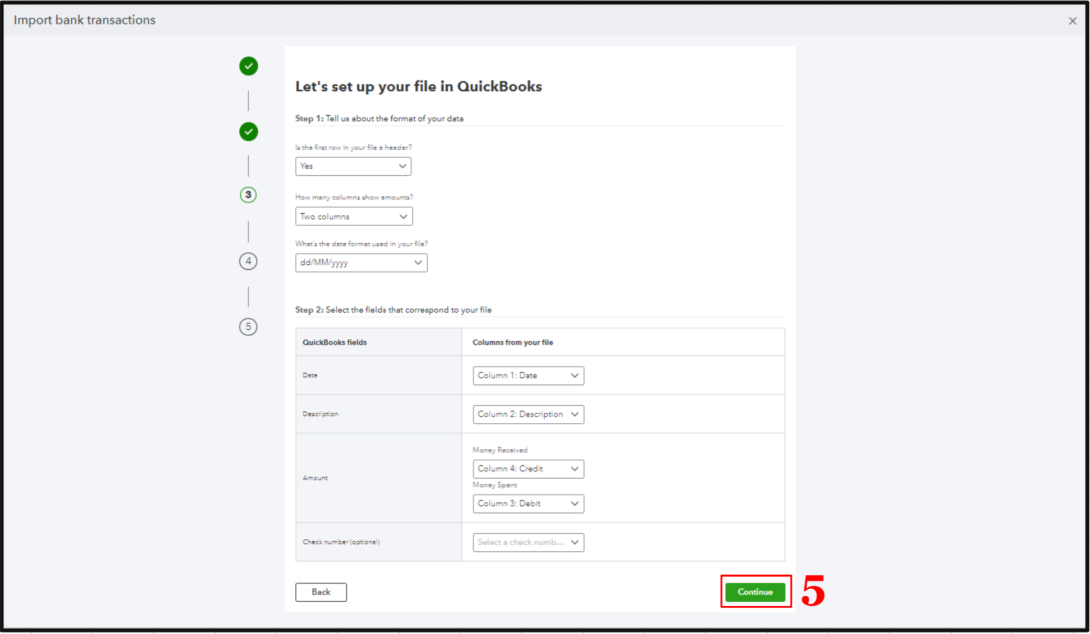Screen dimensions: 1090x634
Task: Close the Import bank transactions dialog
Action: (x=1072, y=19)
